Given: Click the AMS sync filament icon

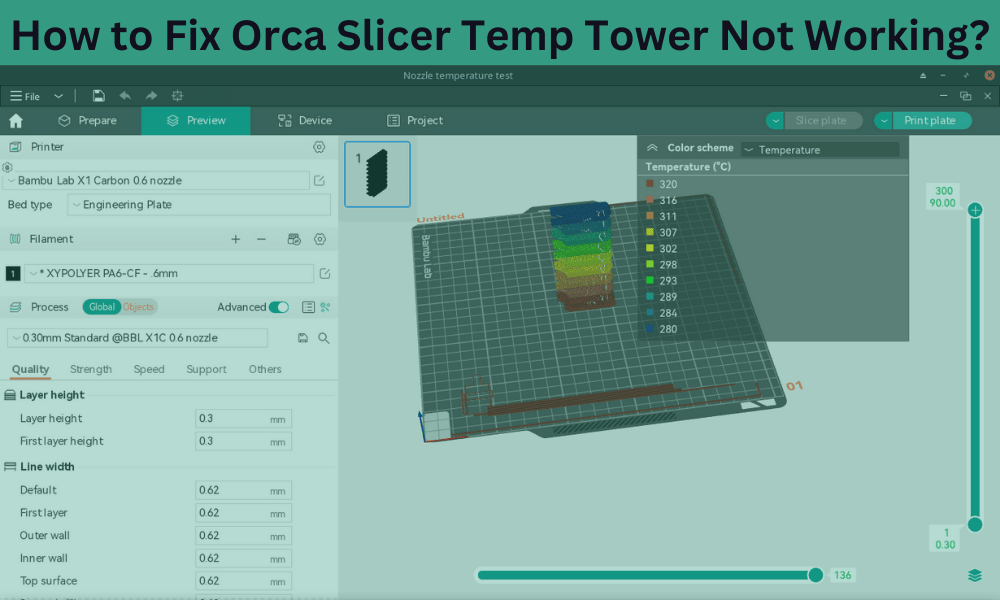Looking at the screenshot, I should click(x=294, y=239).
